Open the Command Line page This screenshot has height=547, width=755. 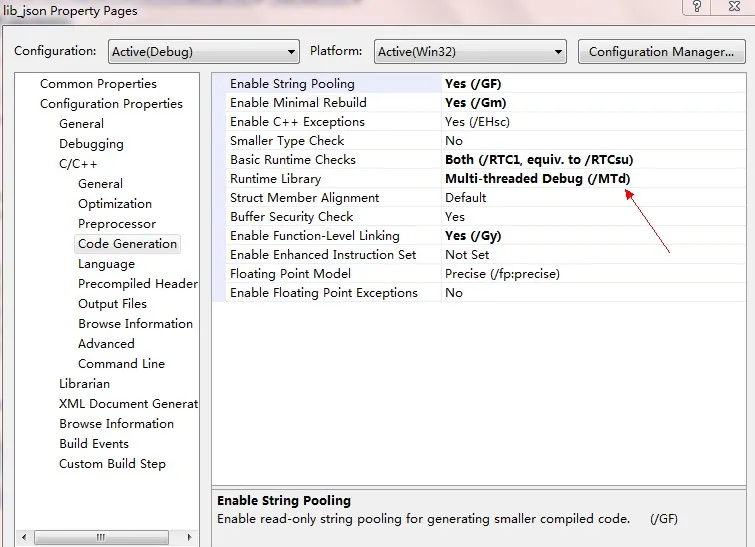point(121,364)
